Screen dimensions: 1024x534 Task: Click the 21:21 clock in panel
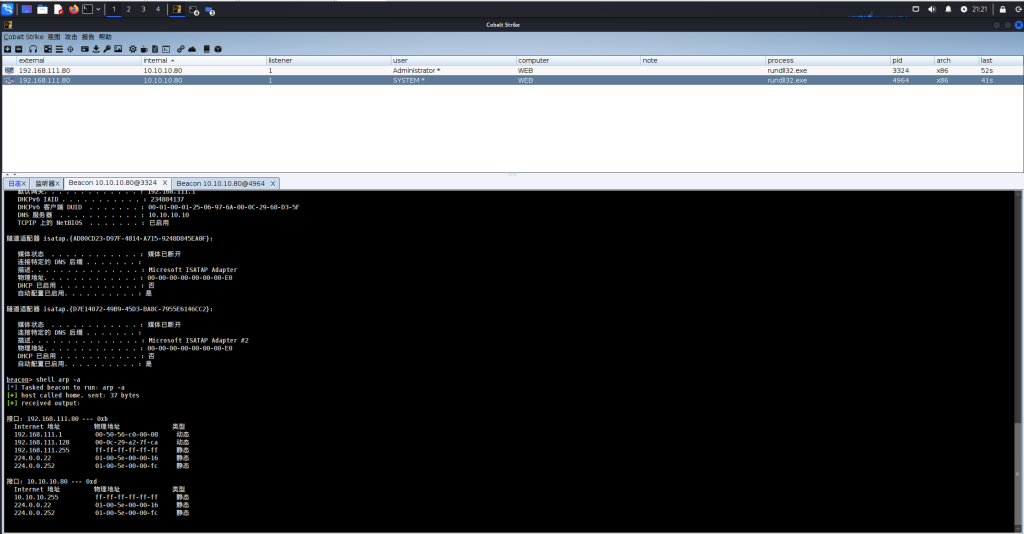coord(979,9)
